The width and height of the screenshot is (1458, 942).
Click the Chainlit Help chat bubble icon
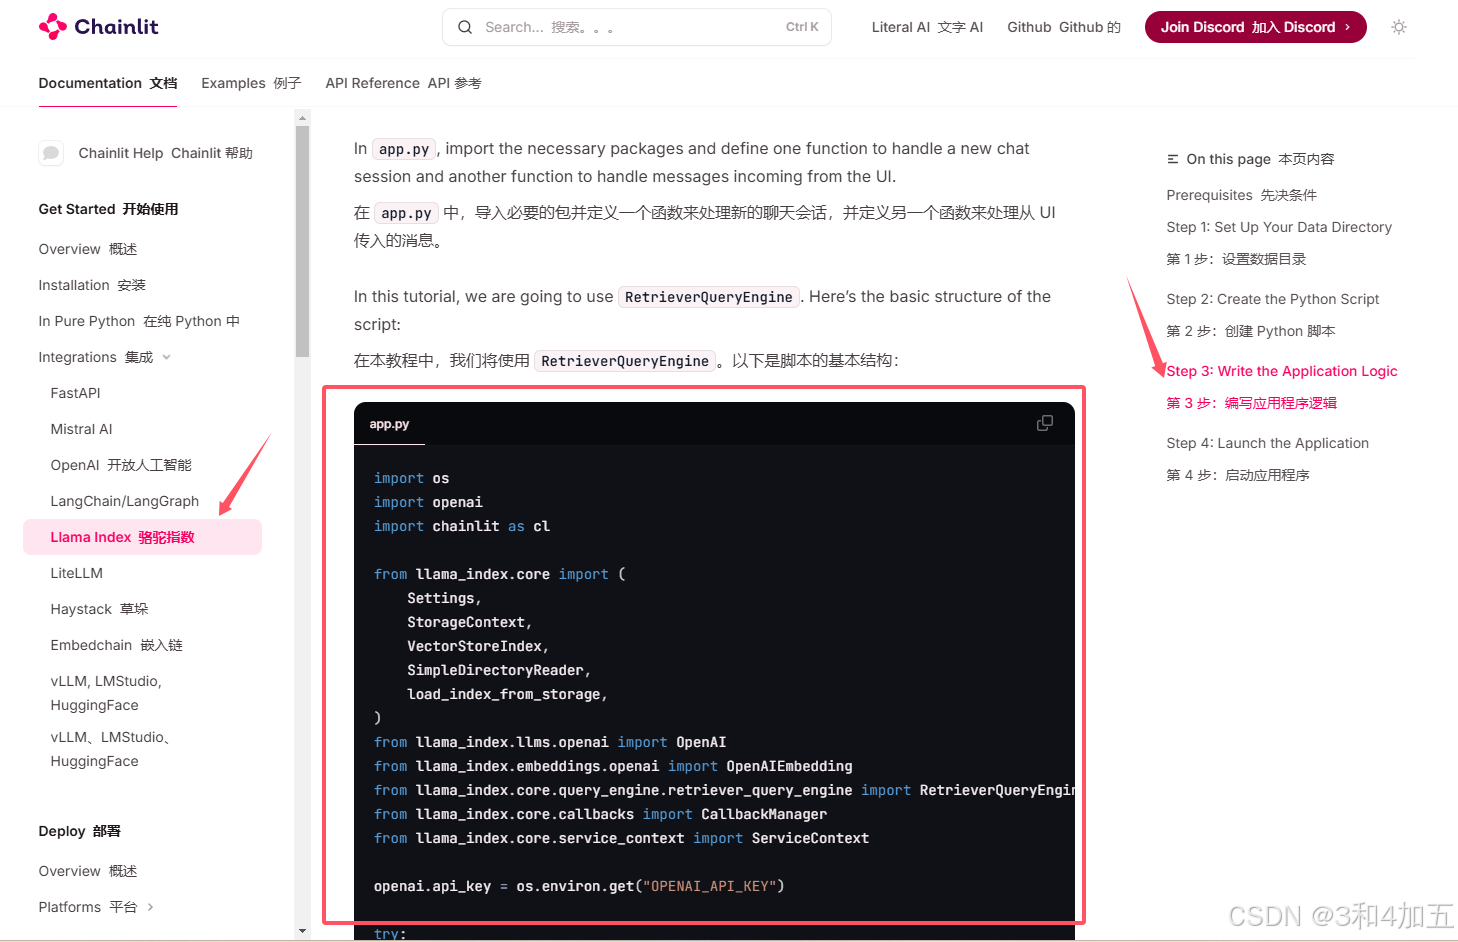[51, 153]
